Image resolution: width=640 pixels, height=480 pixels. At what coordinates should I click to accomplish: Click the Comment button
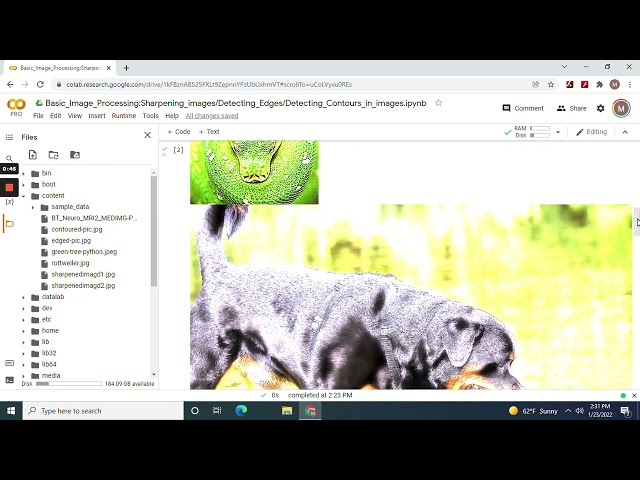tap(523, 108)
